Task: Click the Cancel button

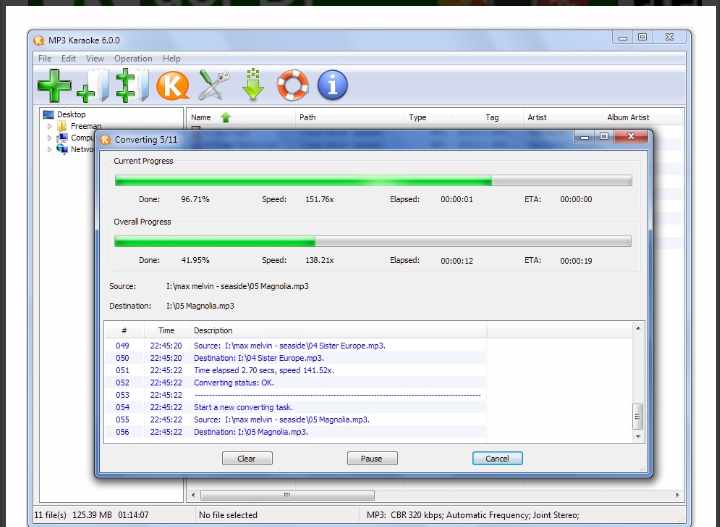Action: (497, 458)
